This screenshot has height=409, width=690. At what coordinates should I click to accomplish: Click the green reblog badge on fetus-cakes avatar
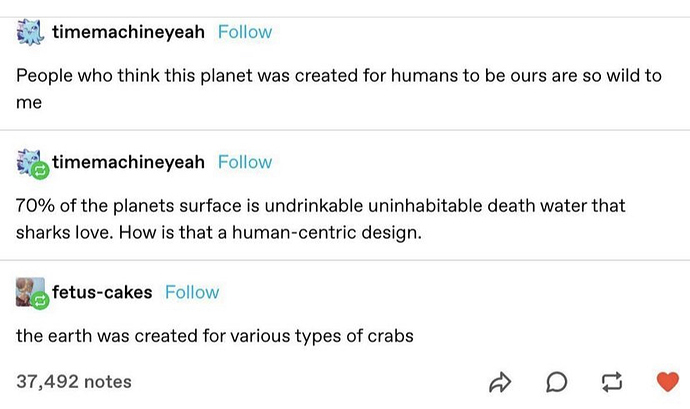coord(41,300)
